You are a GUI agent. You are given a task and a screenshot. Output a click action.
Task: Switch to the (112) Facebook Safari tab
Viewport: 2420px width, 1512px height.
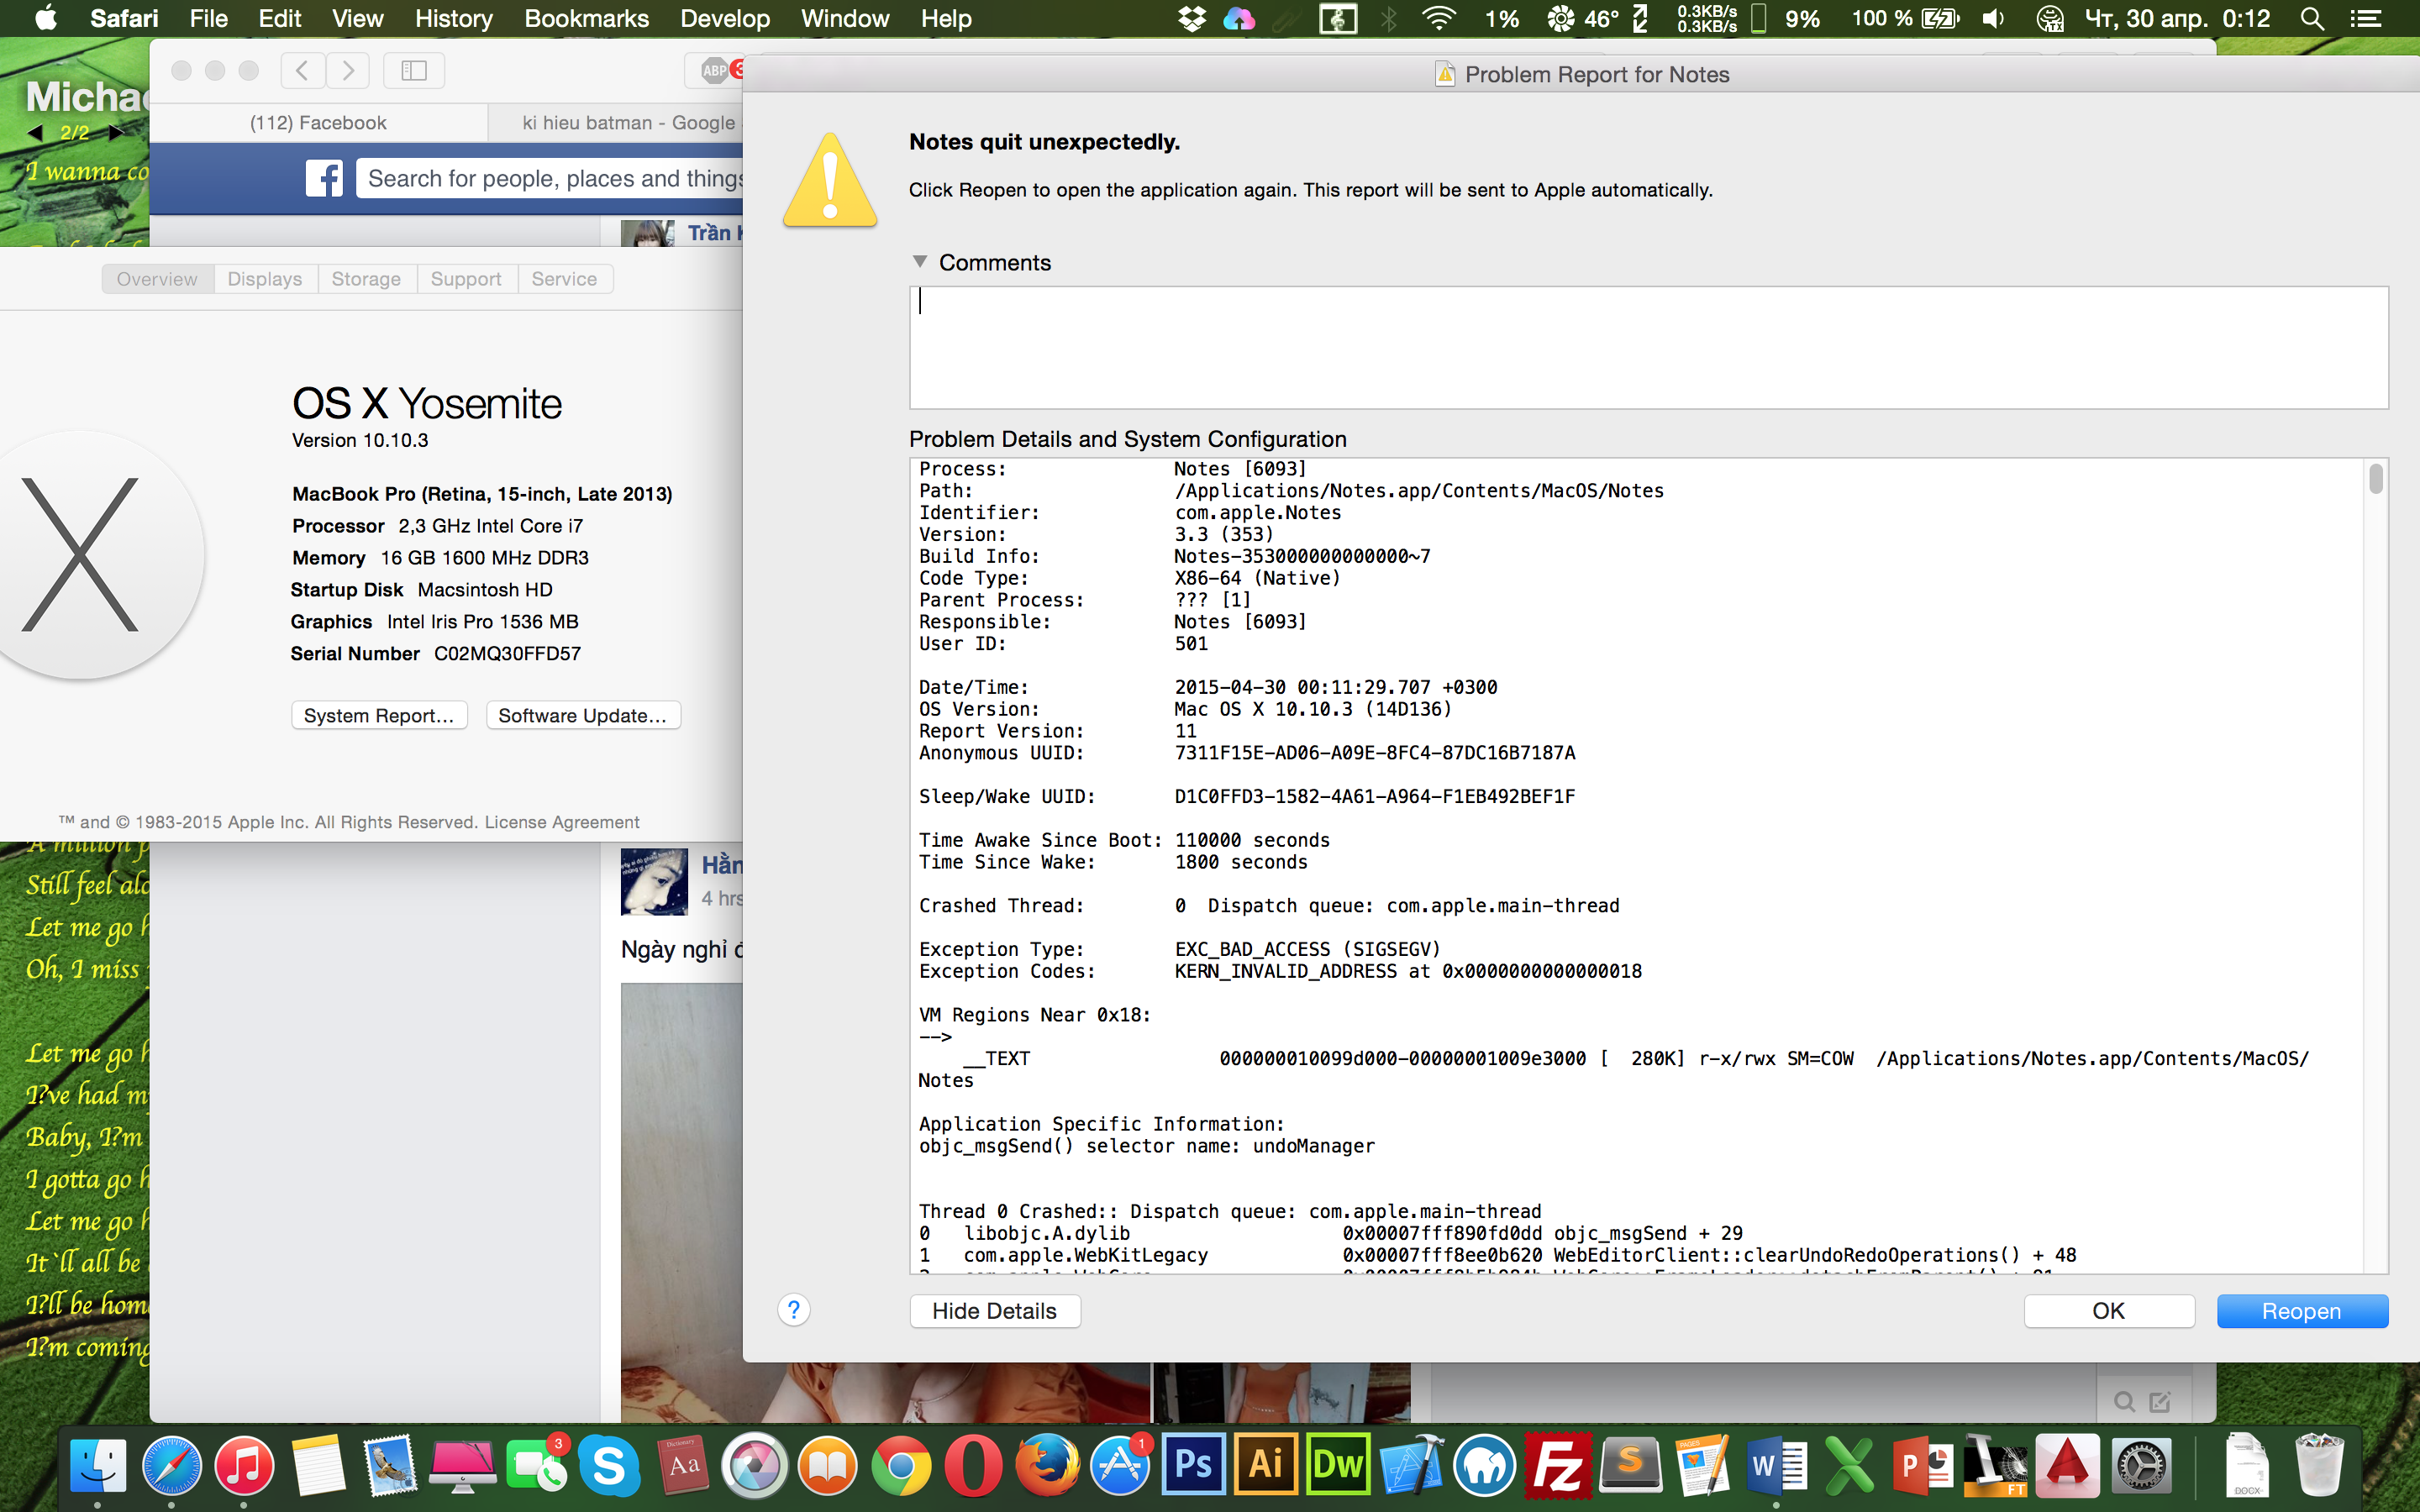pos(318,123)
